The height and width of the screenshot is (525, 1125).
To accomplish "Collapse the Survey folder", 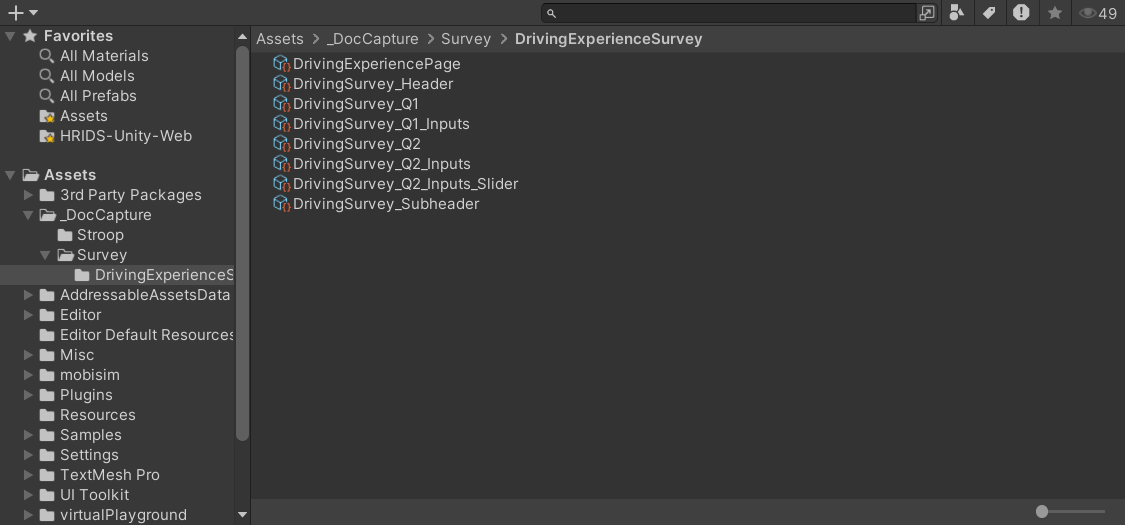I will (x=45, y=255).
